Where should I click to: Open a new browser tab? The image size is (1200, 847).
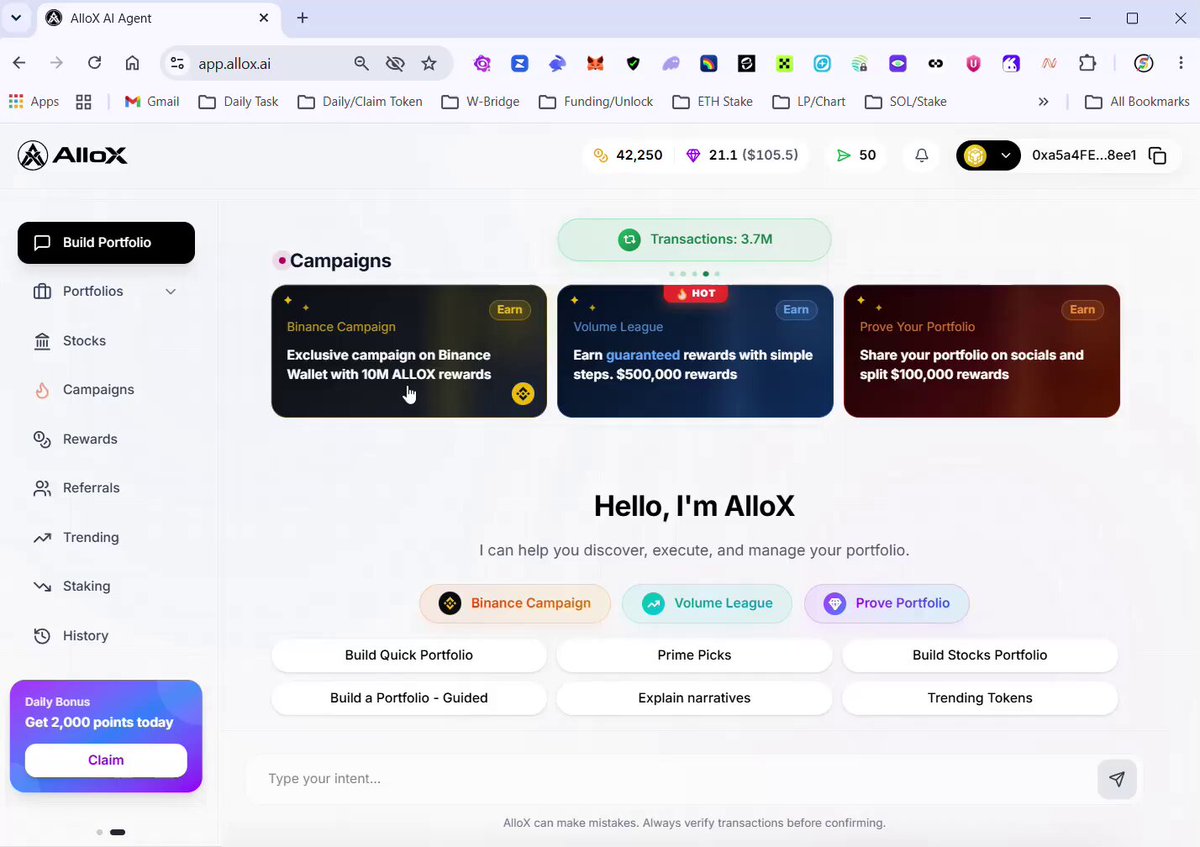click(302, 18)
